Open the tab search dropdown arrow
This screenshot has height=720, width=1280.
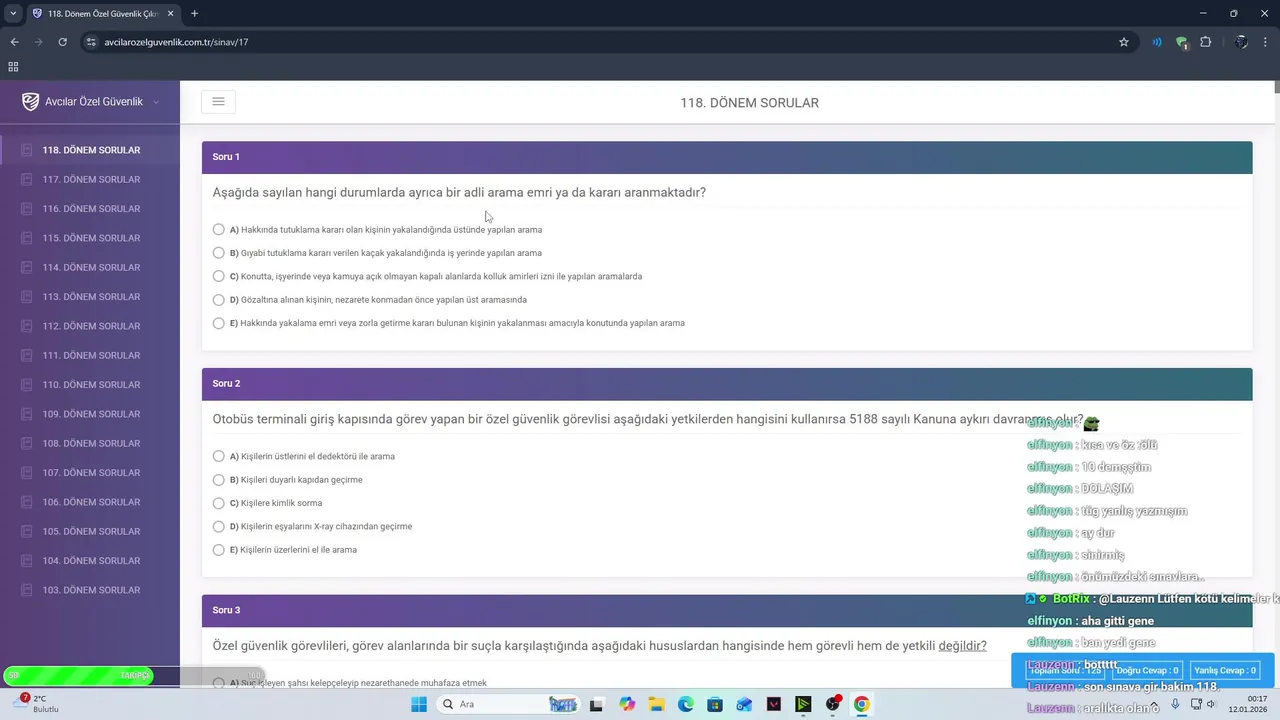pyautogui.click(x=13, y=13)
